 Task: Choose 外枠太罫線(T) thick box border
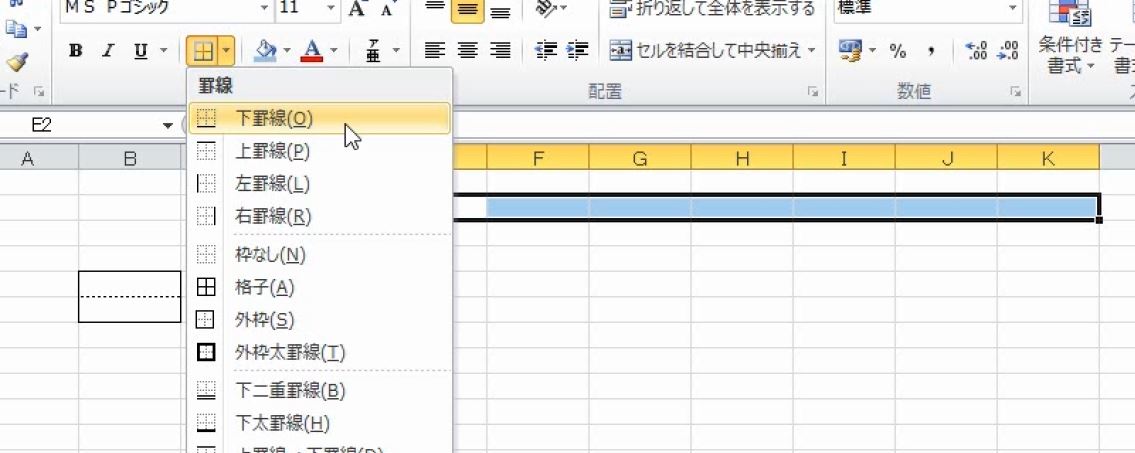tap(319, 352)
